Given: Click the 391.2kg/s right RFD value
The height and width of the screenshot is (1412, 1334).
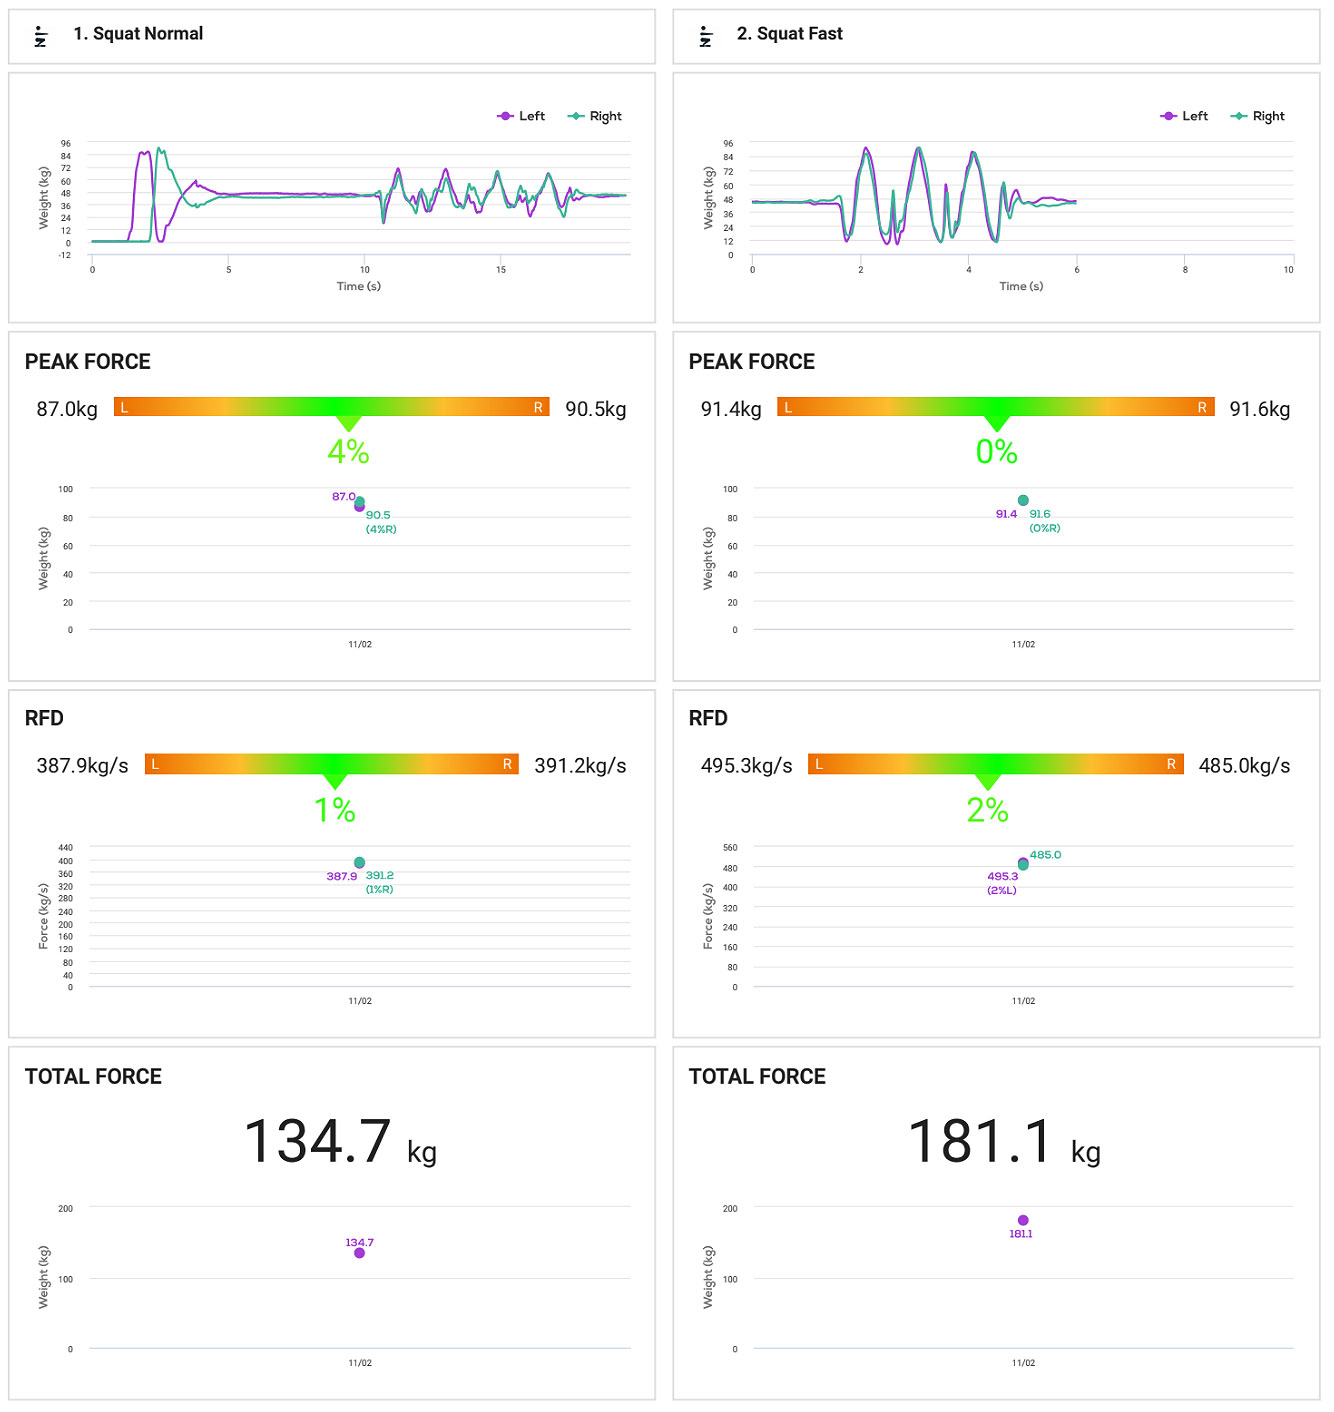Looking at the screenshot, I should (x=580, y=766).
